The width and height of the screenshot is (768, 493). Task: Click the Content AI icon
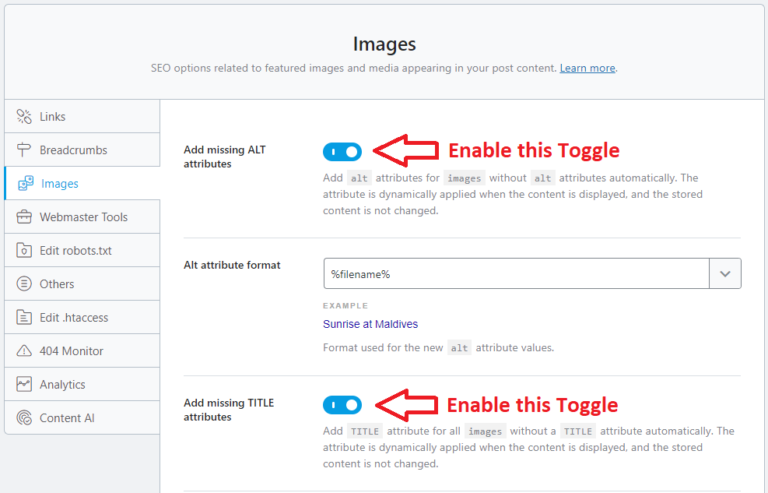pos(25,418)
